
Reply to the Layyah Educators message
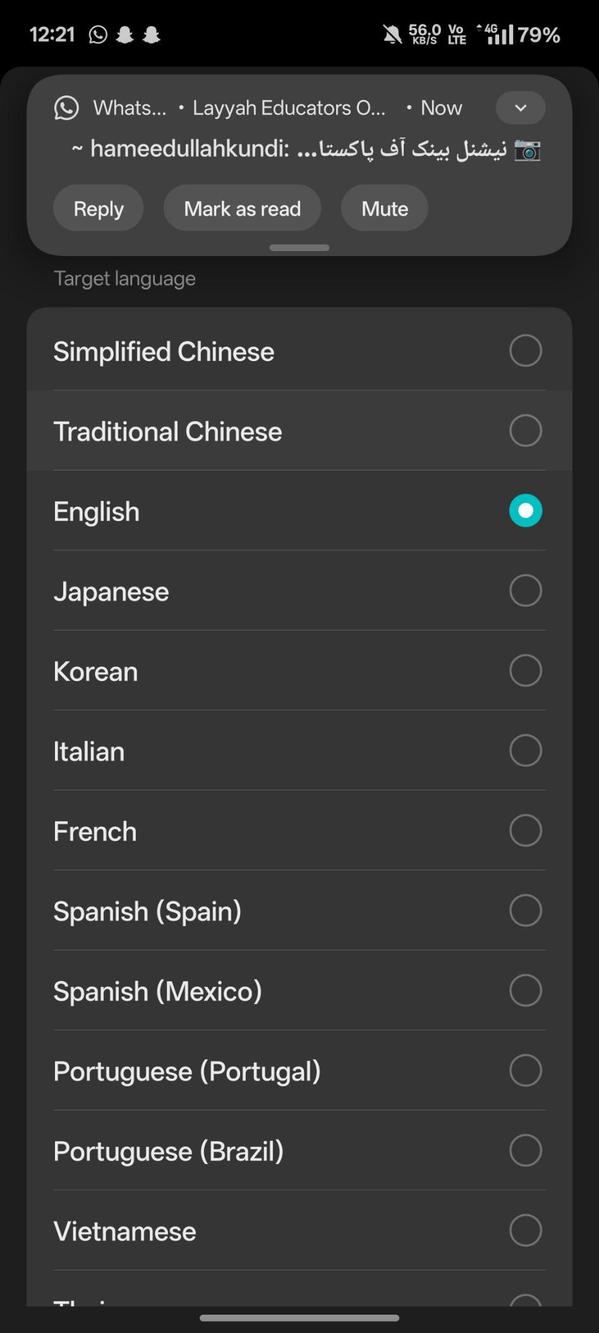click(x=98, y=208)
